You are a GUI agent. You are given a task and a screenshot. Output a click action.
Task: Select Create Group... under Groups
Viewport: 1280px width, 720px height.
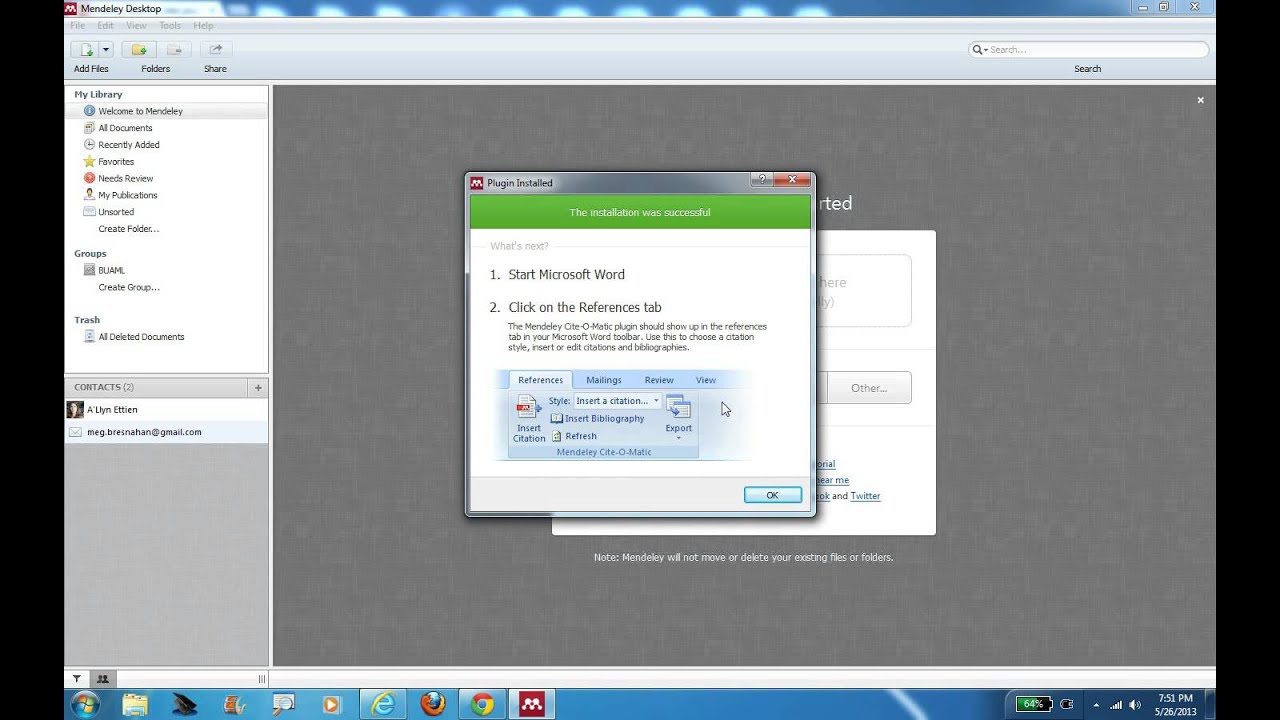pos(128,287)
